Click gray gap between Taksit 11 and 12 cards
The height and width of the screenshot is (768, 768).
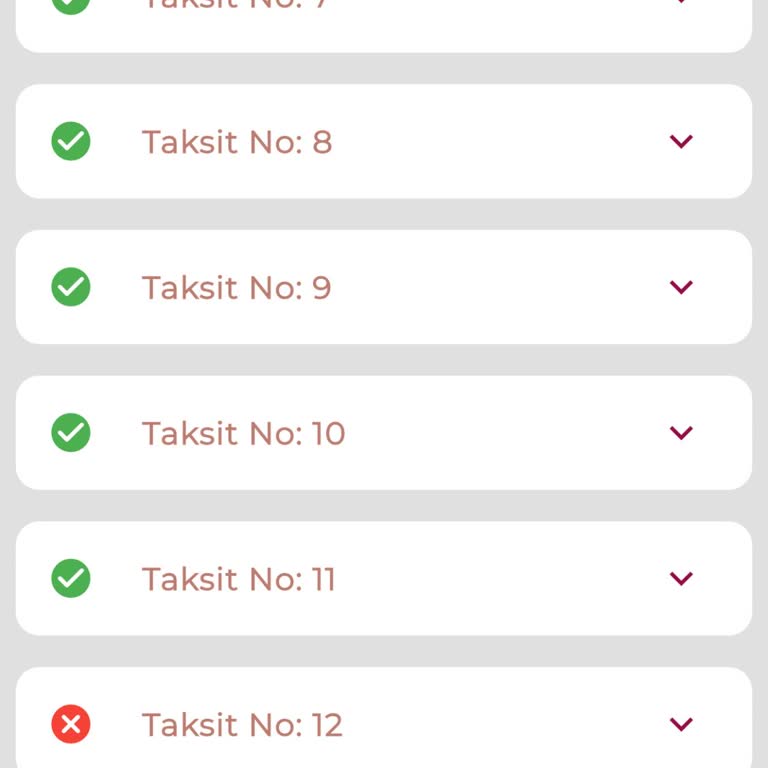(384, 651)
